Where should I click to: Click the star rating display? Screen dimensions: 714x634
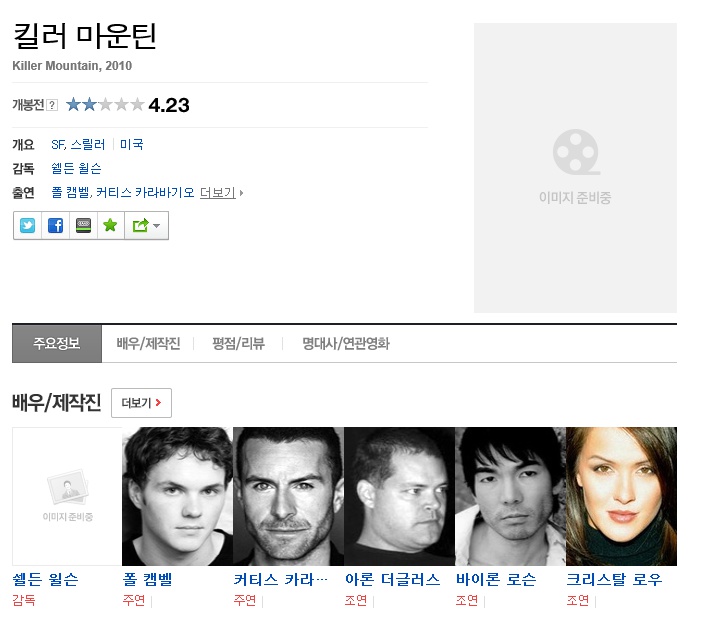104,105
